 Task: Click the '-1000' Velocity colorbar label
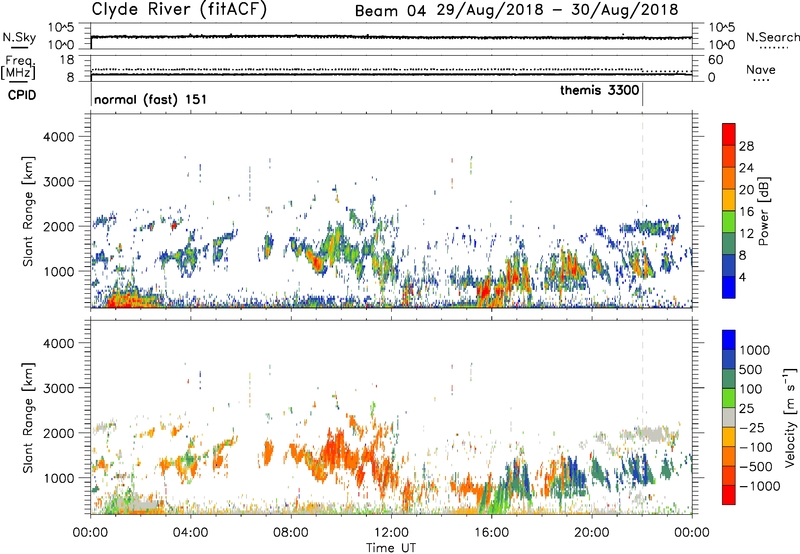[760, 486]
